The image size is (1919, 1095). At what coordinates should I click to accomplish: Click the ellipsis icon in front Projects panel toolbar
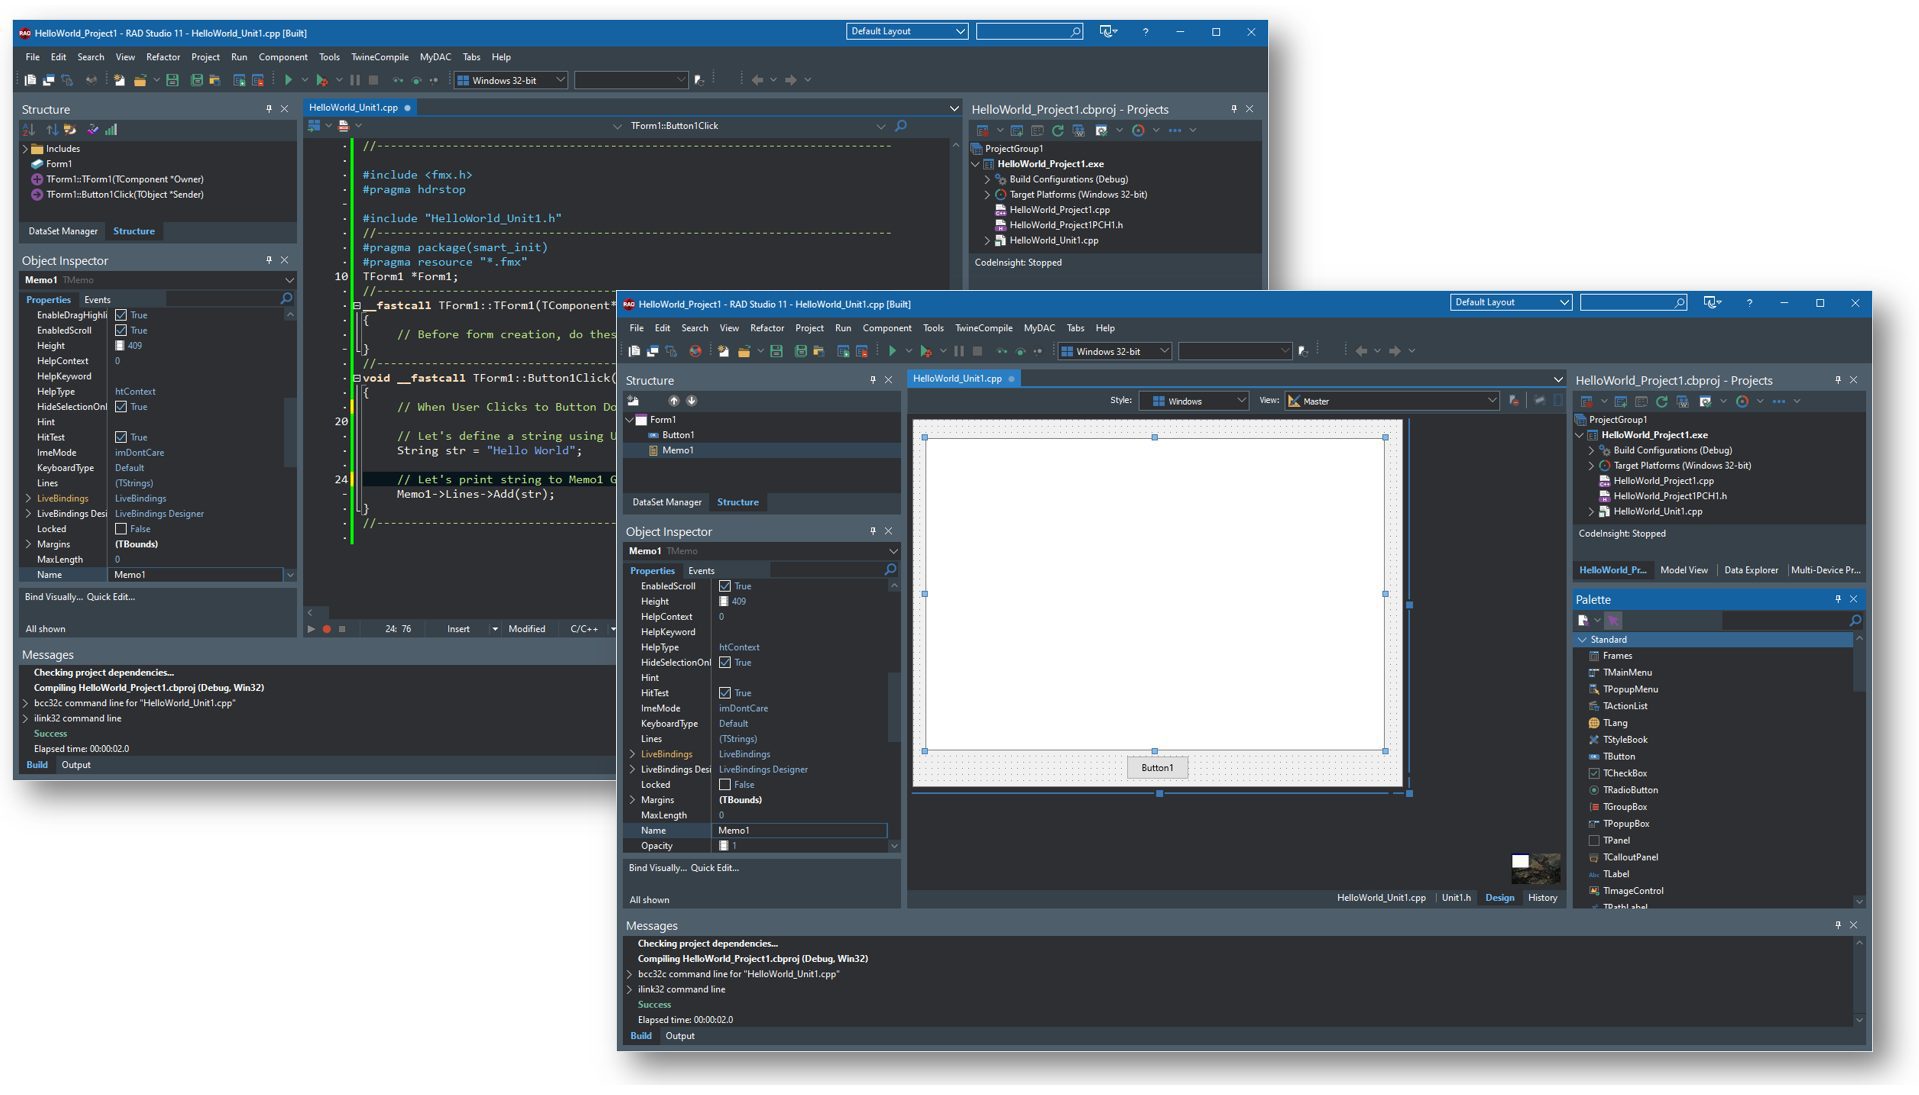1779,401
